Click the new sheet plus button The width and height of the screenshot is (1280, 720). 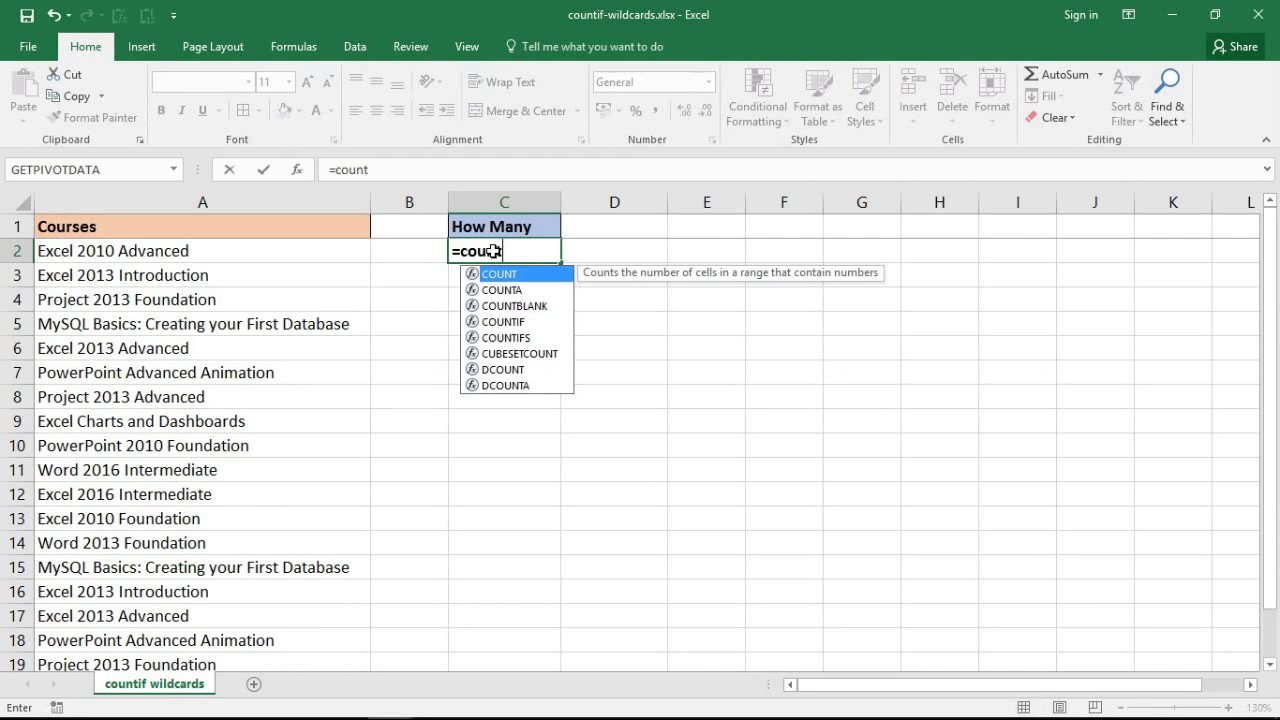(254, 684)
